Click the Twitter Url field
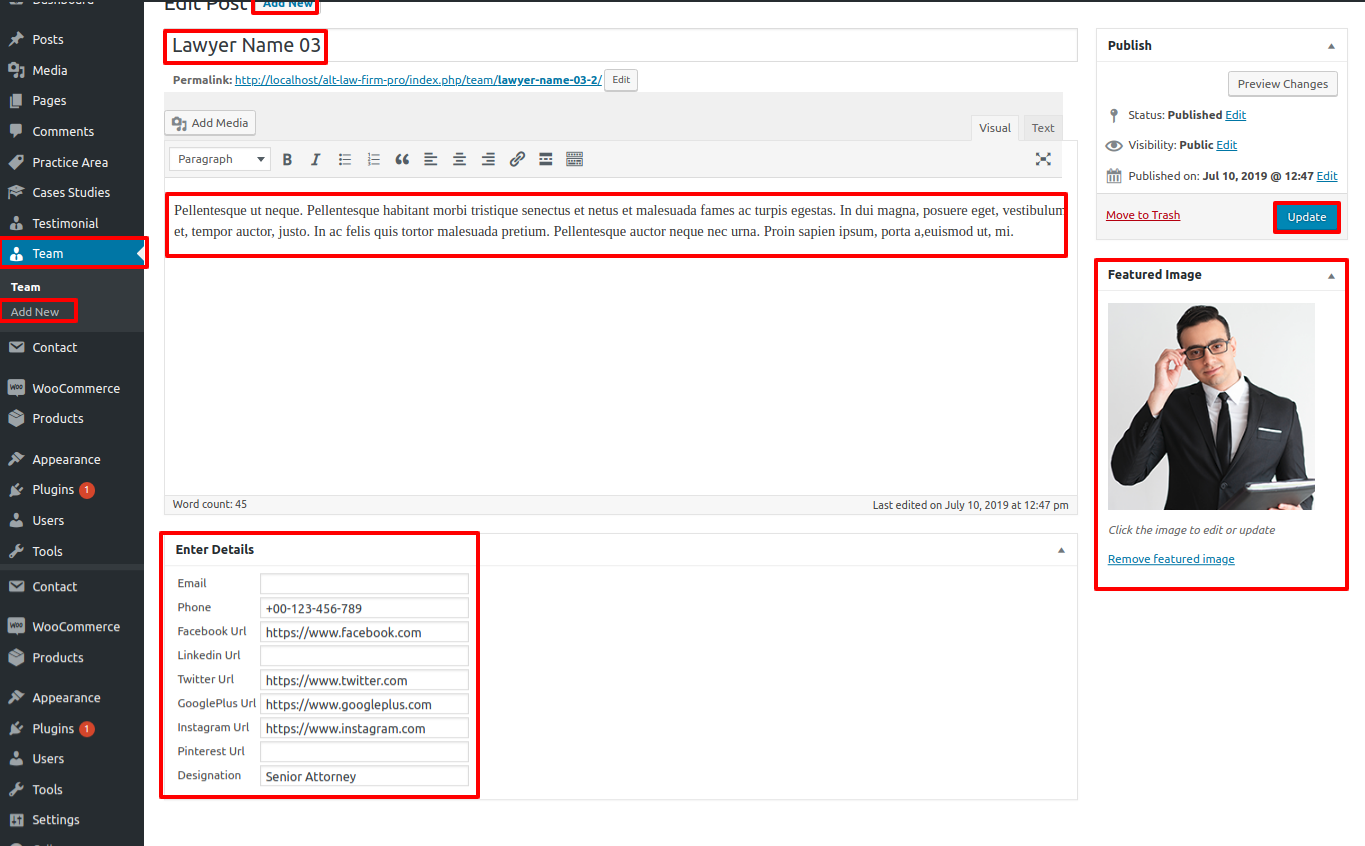This screenshot has height=846, width=1365. 364,680
